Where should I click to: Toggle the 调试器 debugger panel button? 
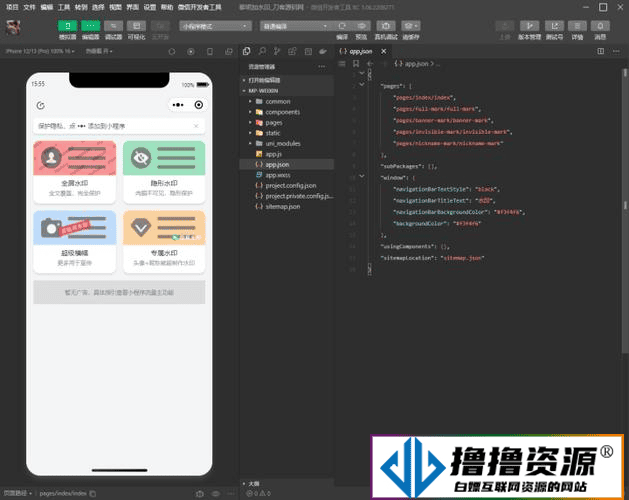[113, 26]
